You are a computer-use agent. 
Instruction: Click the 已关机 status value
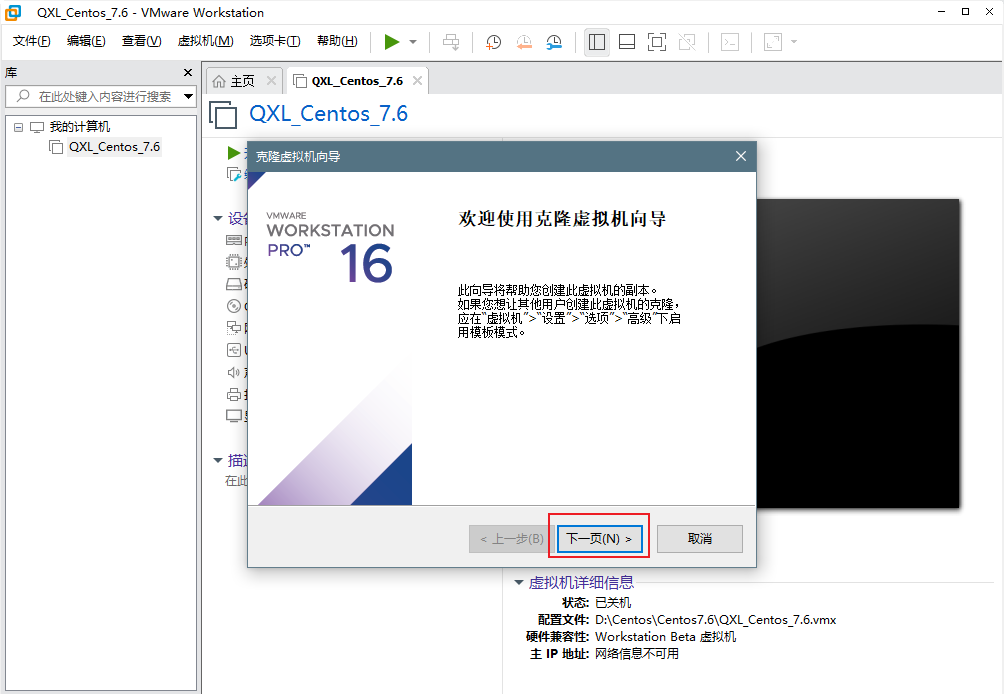coord(613,602)
